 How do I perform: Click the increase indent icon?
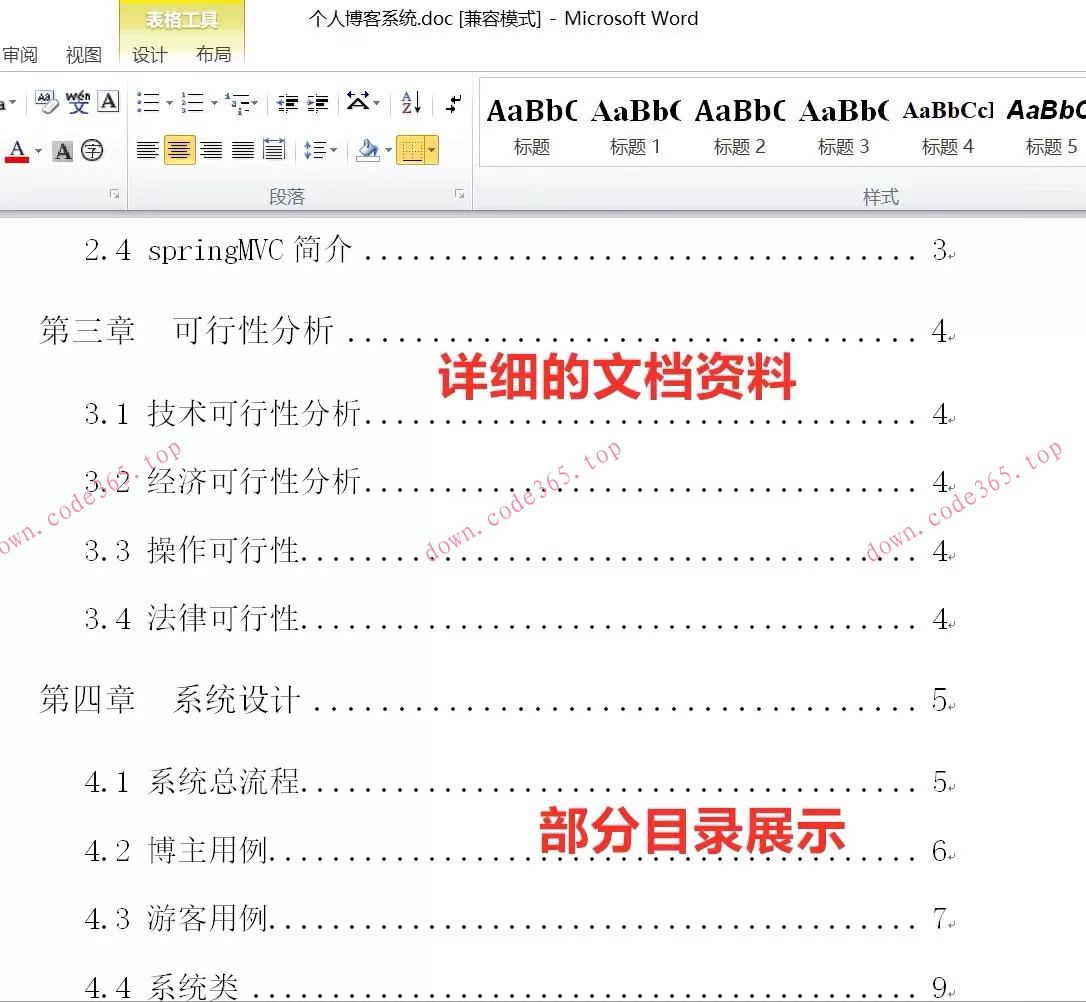(x=319, y=102)
